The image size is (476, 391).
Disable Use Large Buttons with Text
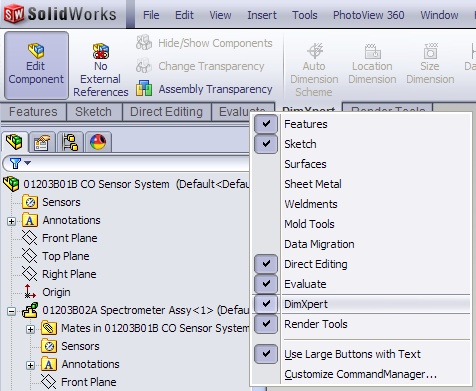(x=266, y=354)
